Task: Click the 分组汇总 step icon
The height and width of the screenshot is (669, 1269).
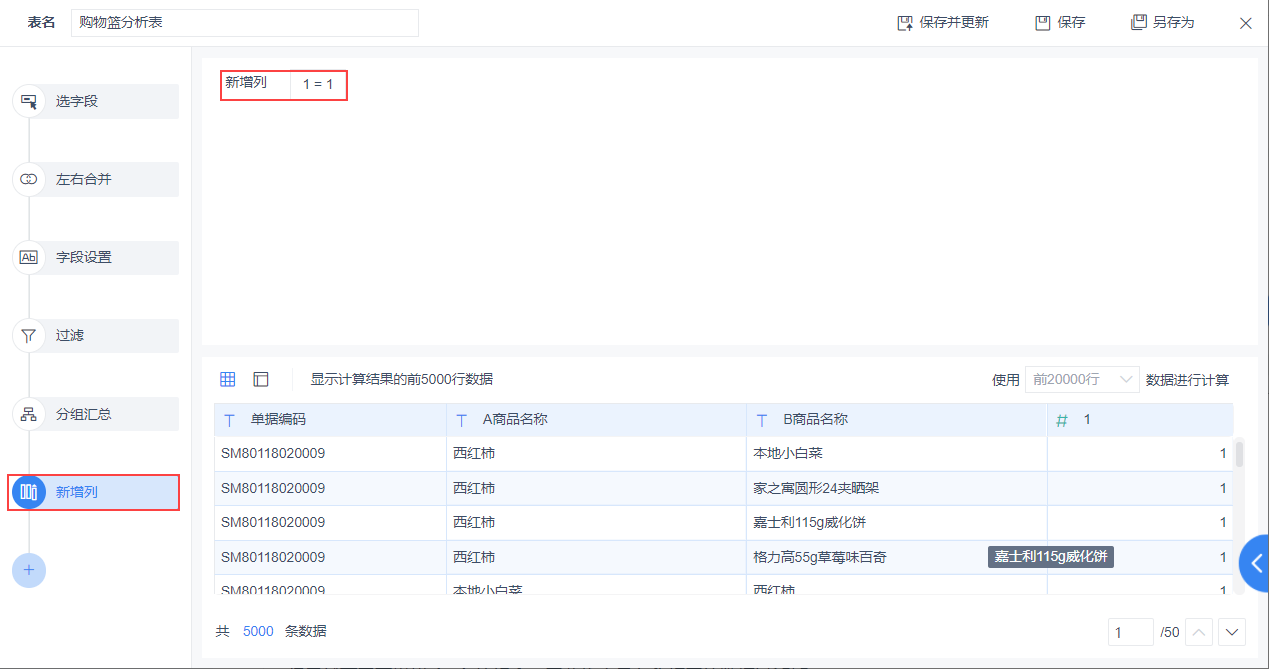Action: [29, 414]
